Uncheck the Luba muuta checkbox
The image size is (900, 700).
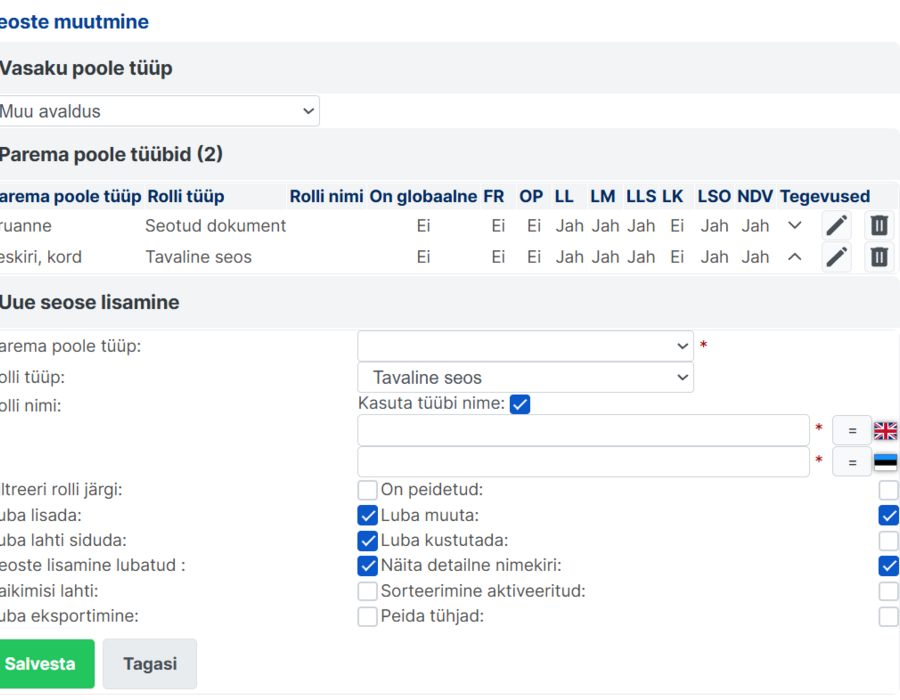(889, 515)
